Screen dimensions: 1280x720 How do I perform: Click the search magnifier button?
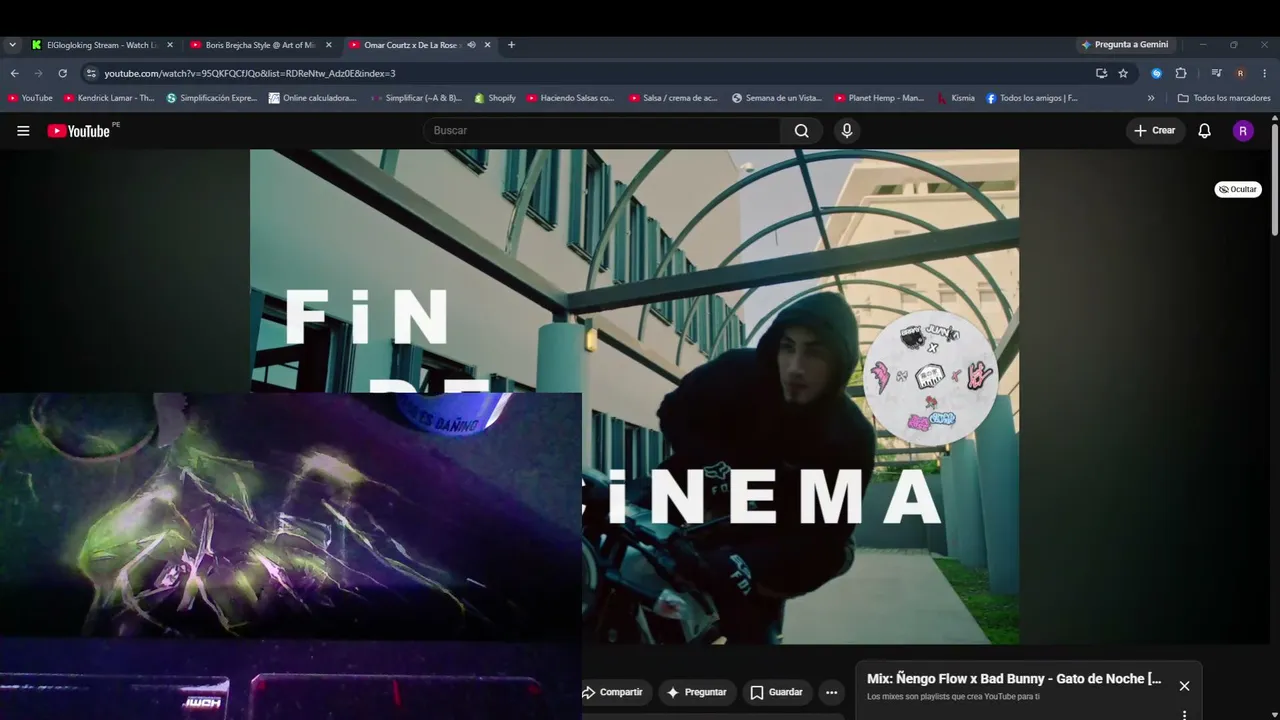click(x=801, y=131)
